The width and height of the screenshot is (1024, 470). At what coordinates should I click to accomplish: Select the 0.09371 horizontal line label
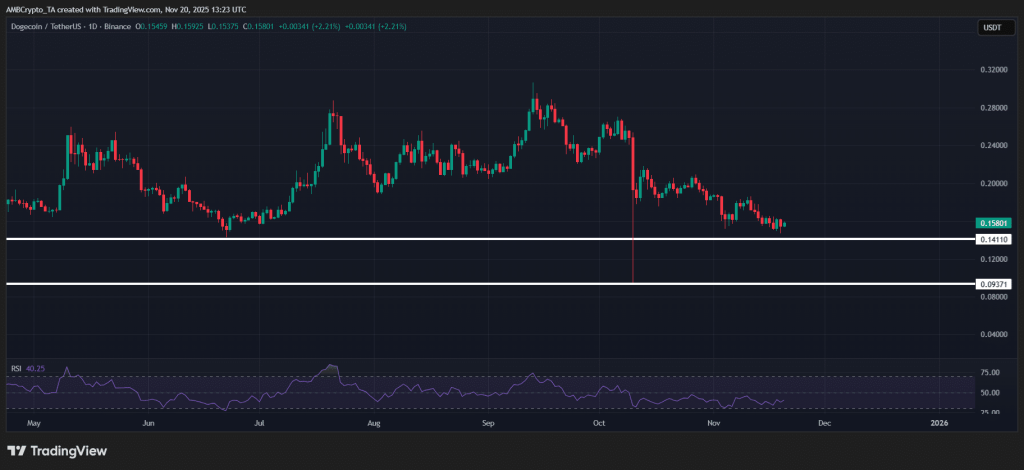click(x=995, y=285)
